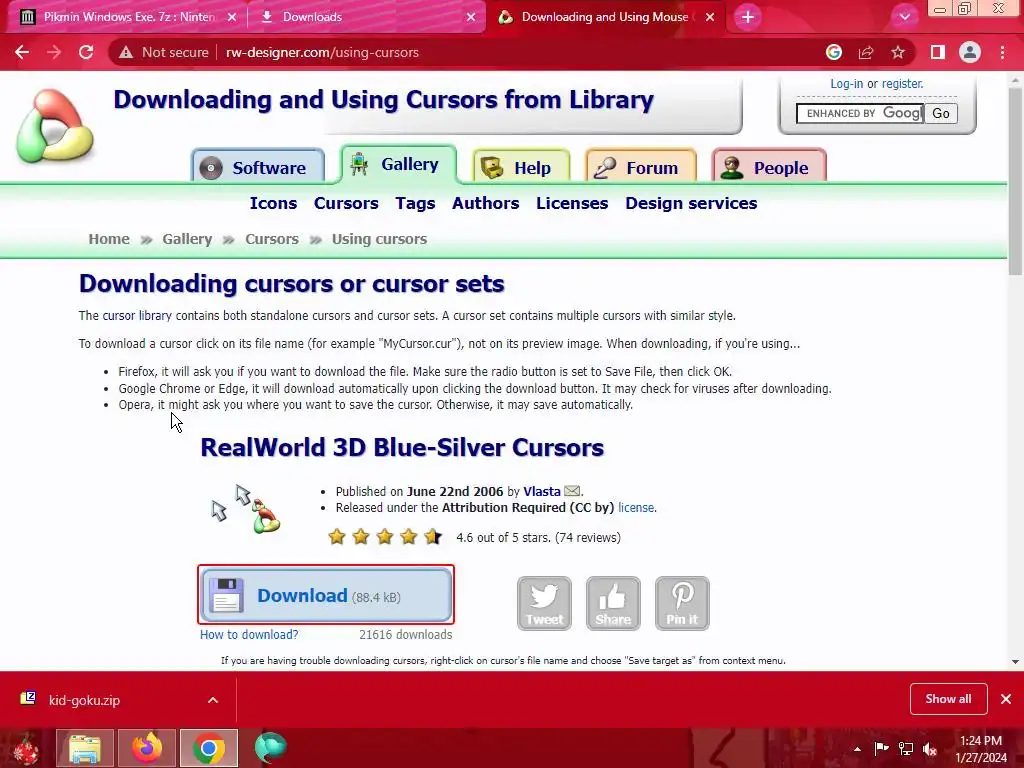Open the Software section tab

[x=258, y=167]
